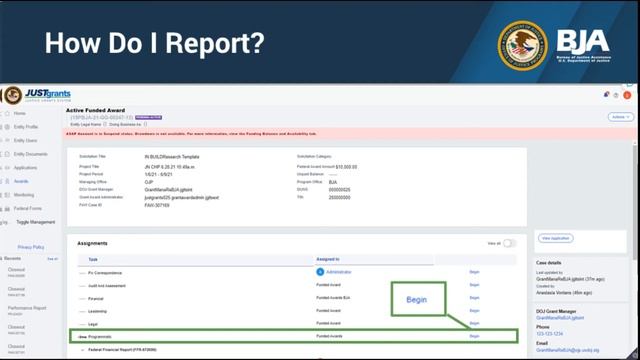Click info icon beside Entity Legal Name
This screenshot has width=640, height=360.
[105, 124]
